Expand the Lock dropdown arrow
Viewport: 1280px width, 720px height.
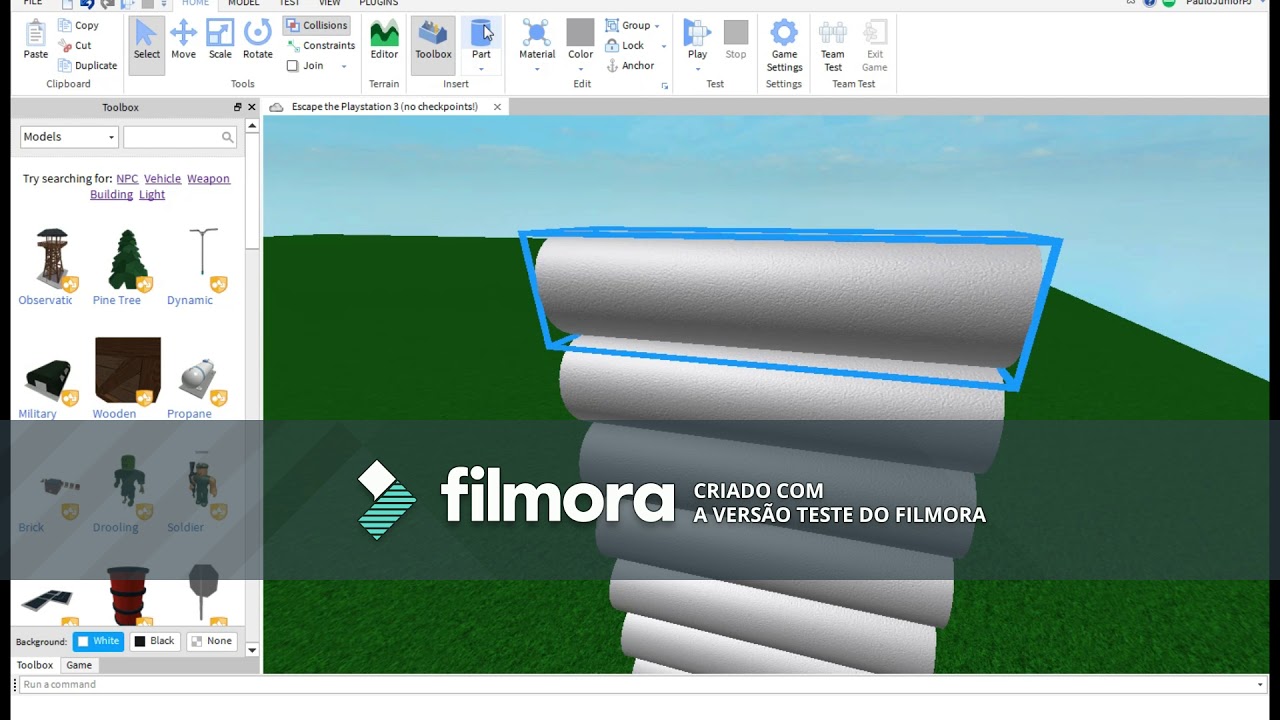click(x=663, y=46)
